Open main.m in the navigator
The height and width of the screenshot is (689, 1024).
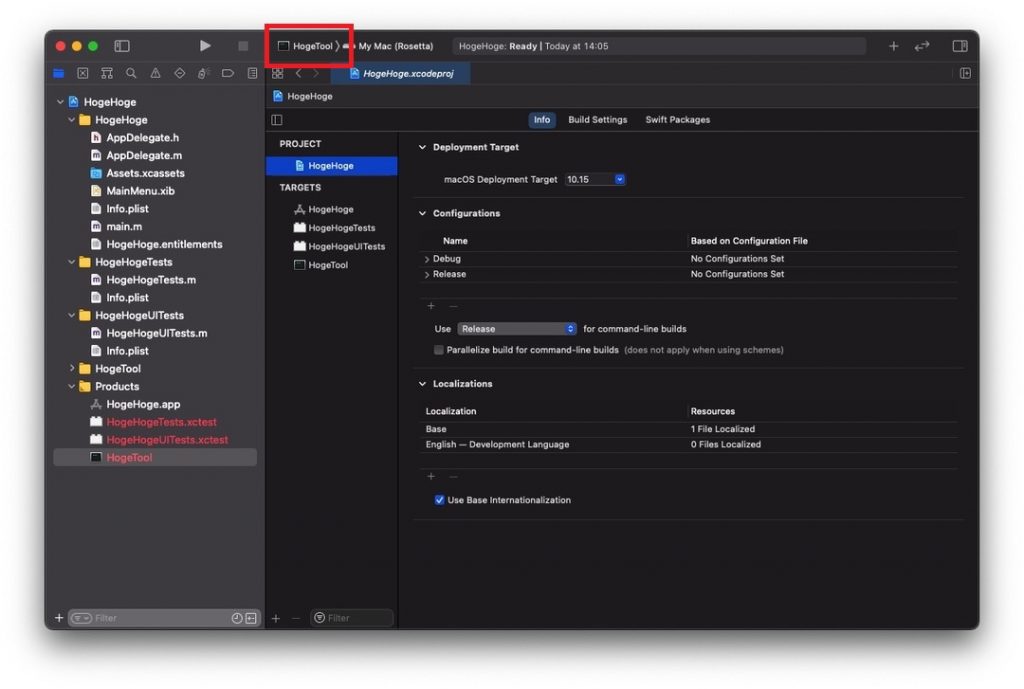point(124,227)
